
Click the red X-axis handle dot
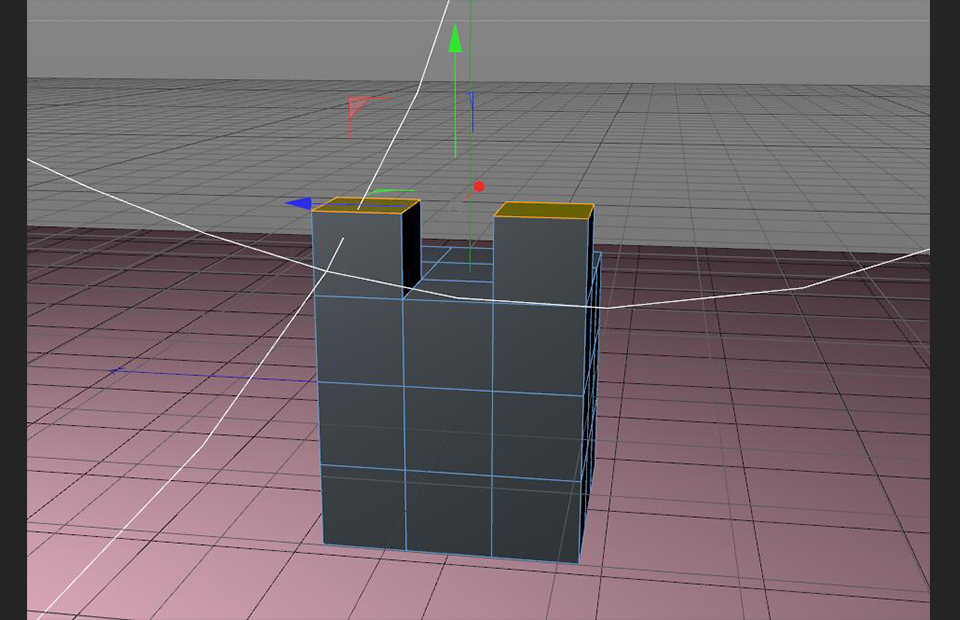click(x=479, y=186)
